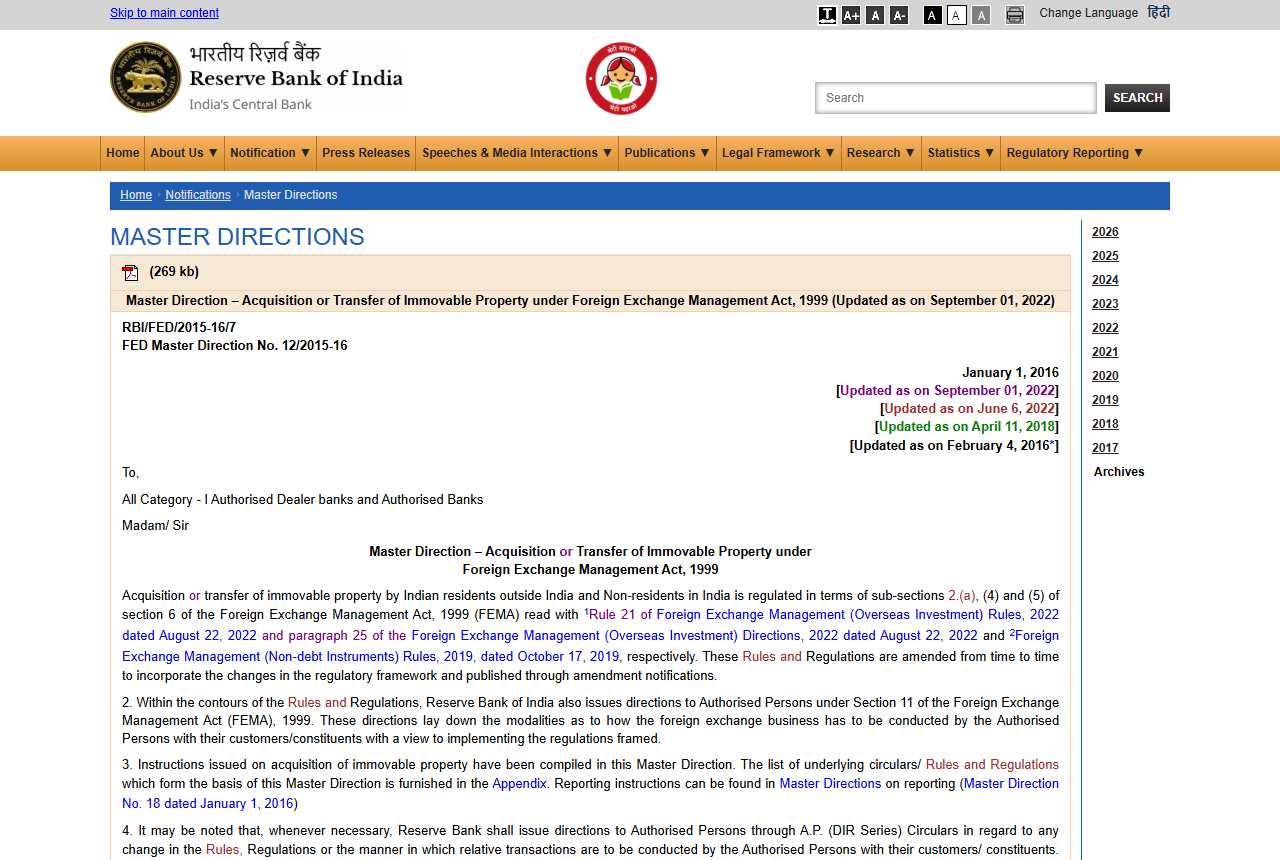This screenshot has width=1280, height=860.
Task: Open the 2020 archive year link
Action: (x=1105, y=376)
